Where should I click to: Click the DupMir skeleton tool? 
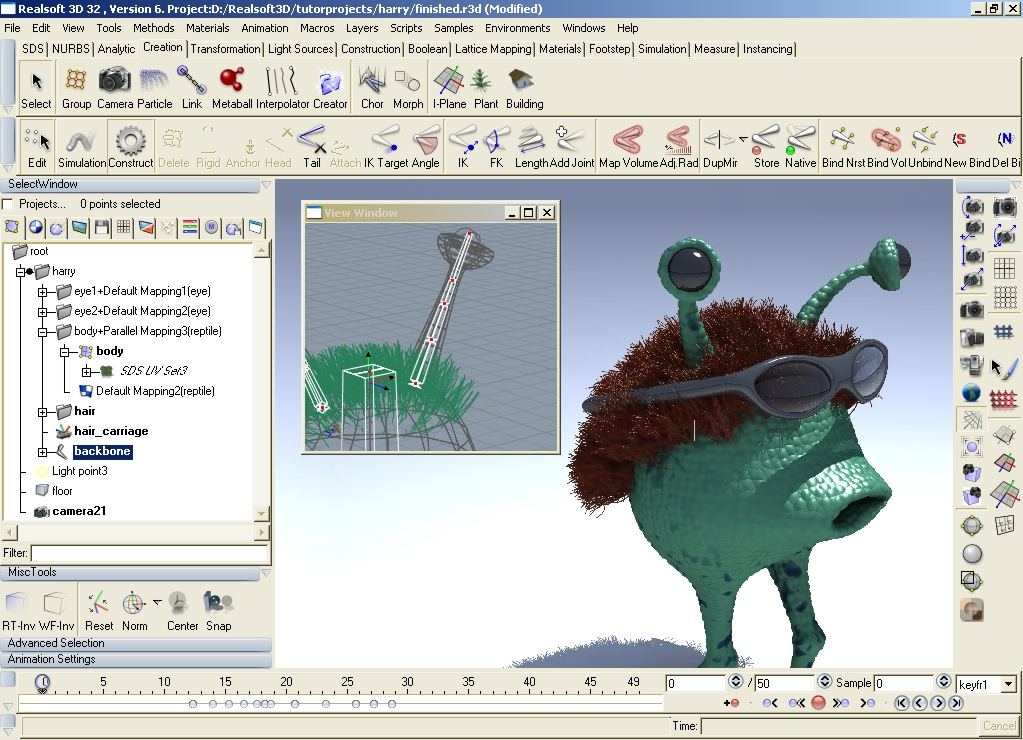tap(718, 140)
